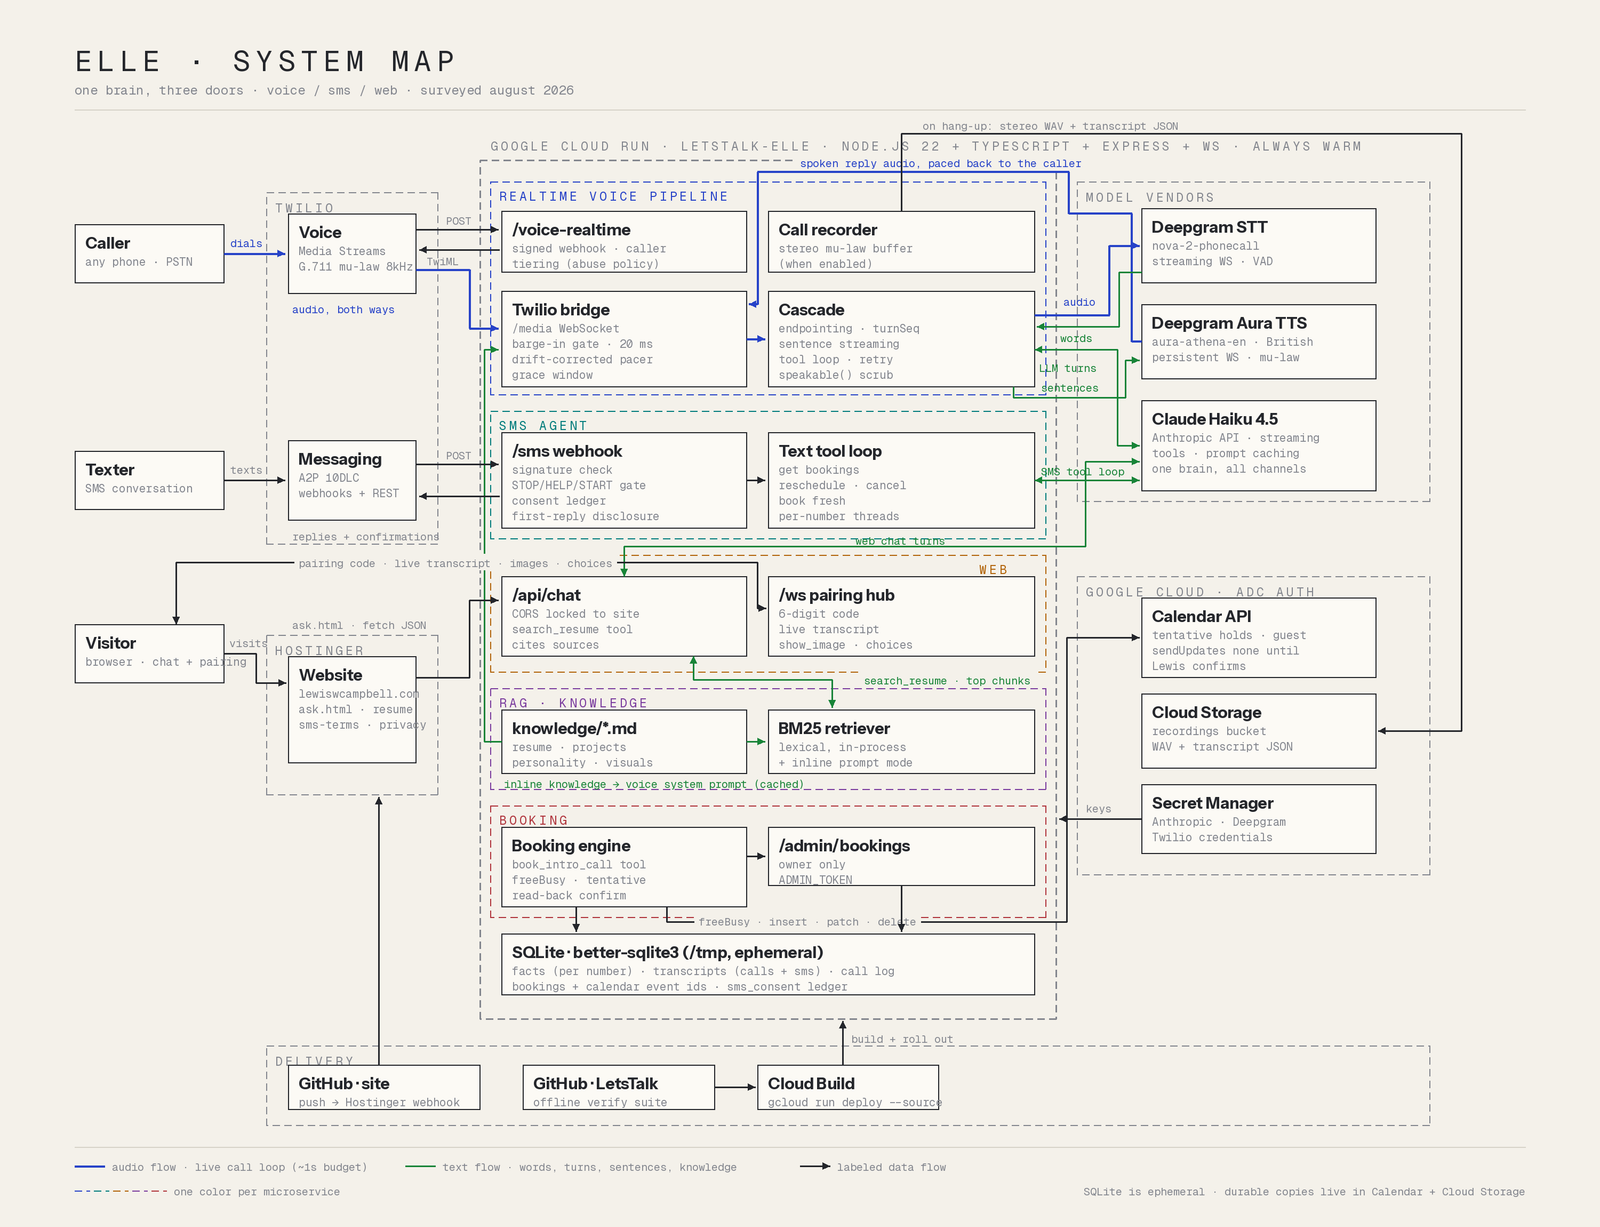Click 'one color per microservice' legend entry
This screenshot has height=1227, width=1600.
pos(208,1192)
